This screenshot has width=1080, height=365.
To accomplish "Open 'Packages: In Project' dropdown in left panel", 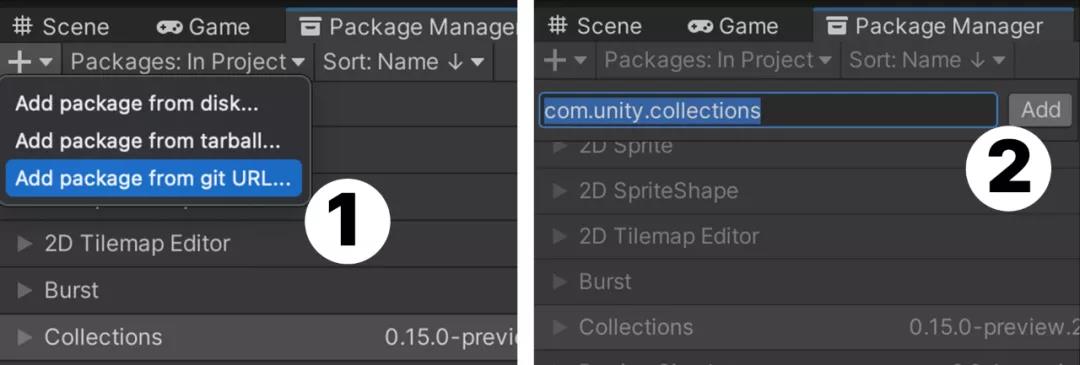I will (189, 61).
